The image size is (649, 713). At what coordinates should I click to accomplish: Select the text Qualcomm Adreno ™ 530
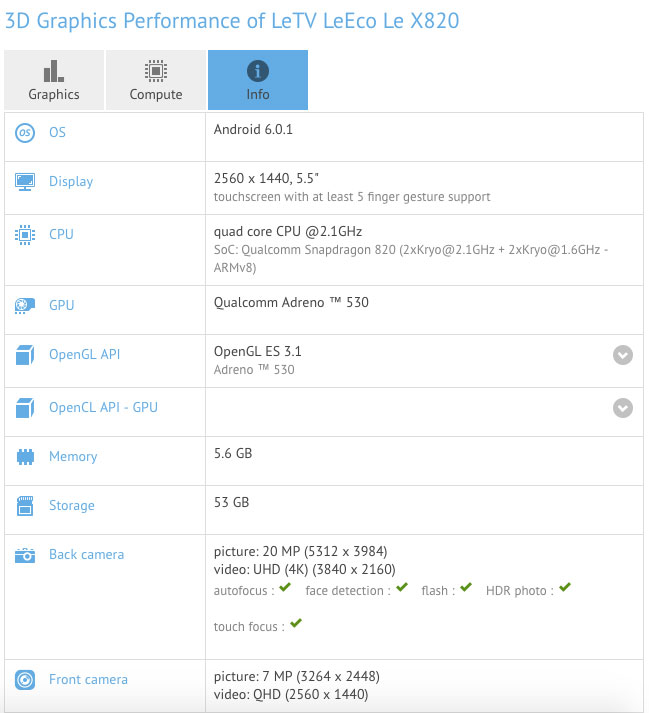coord(291,302)
